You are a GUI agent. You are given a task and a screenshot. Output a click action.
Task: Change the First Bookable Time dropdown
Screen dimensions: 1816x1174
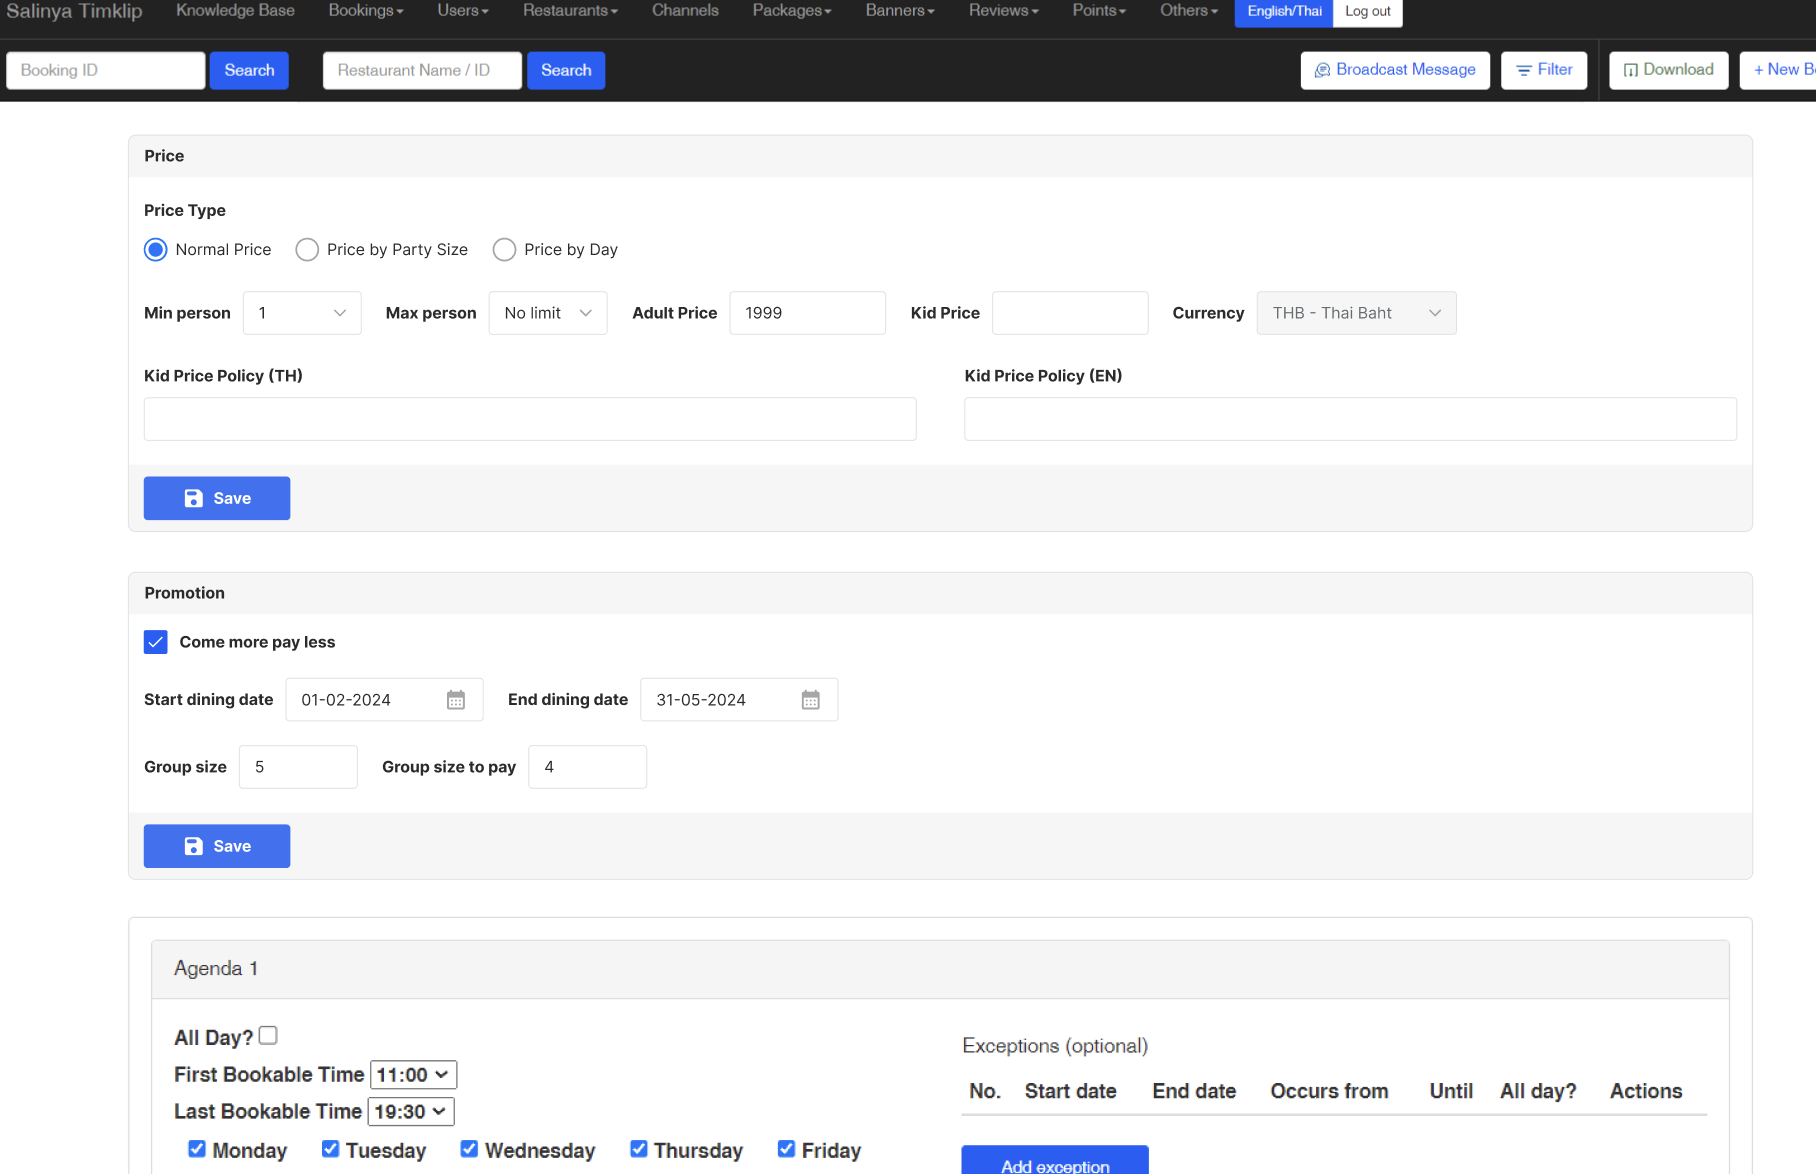[x=413, y=1075]
